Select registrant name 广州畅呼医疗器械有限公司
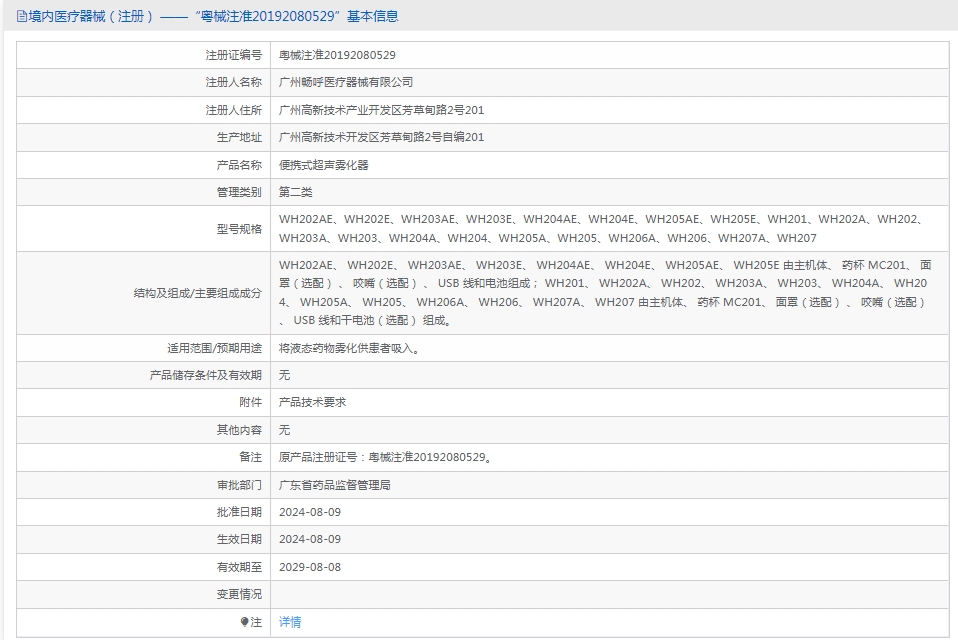This screenshot has height=640, width=958. [346, 82]
